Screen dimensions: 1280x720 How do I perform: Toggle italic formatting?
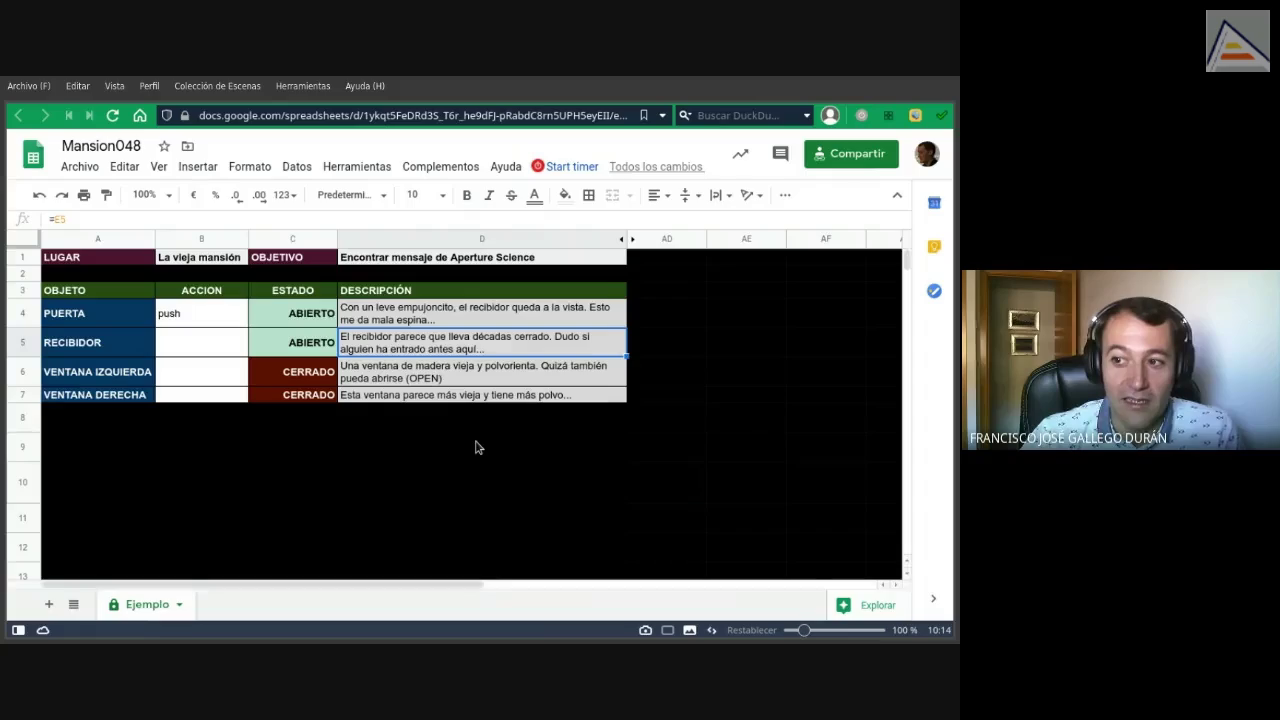coord(489,195)
